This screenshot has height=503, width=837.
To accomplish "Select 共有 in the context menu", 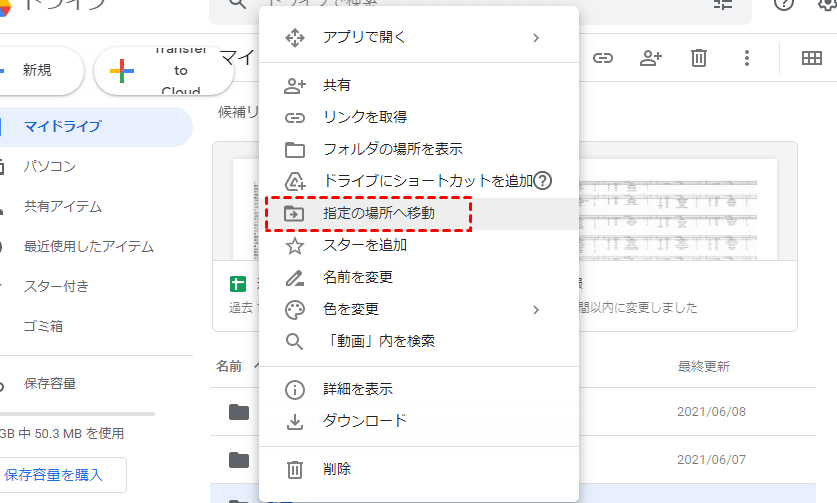I will 419,85.
